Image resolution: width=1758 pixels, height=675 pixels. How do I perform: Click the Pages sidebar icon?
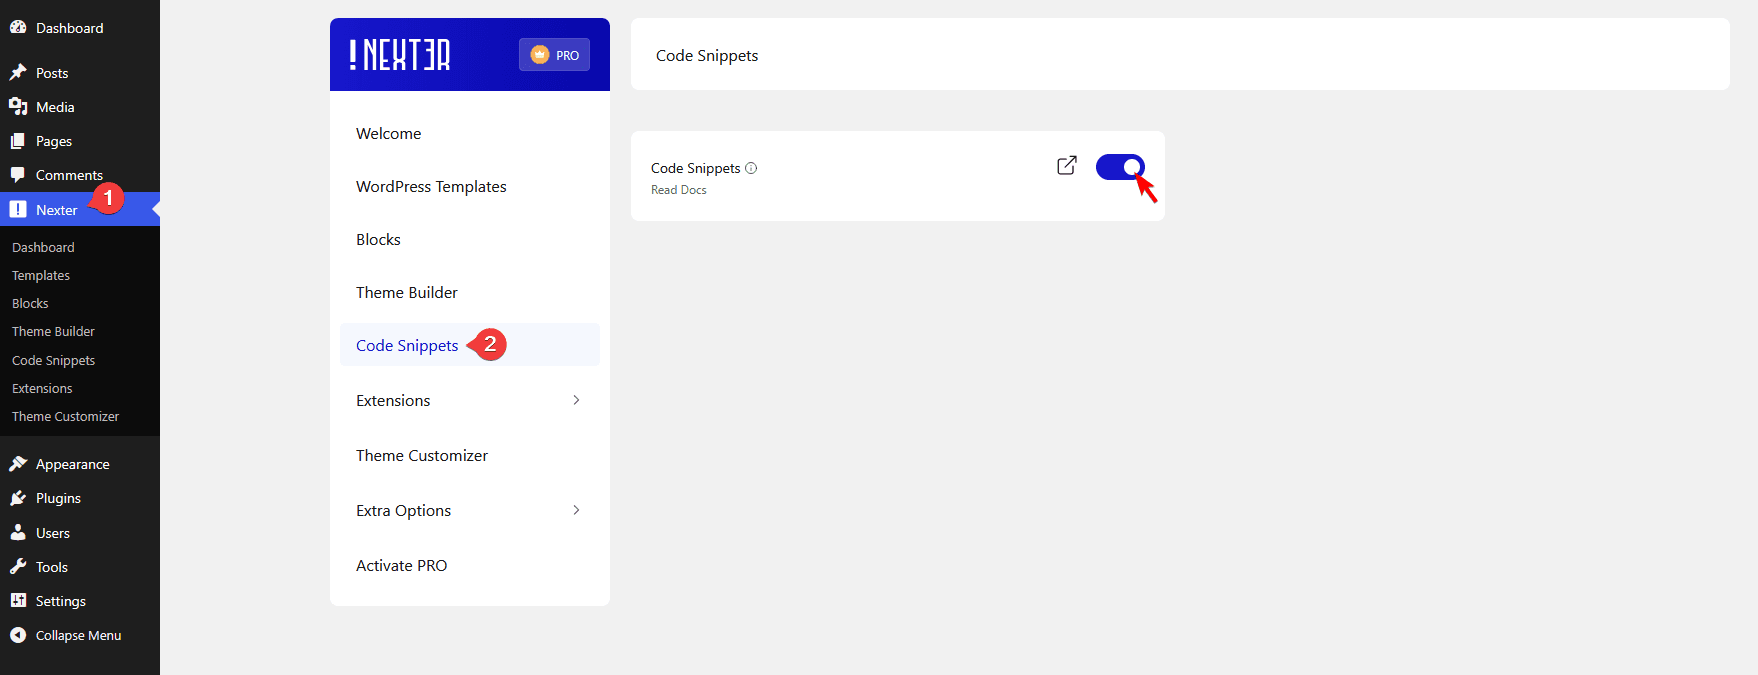point(18,140)
